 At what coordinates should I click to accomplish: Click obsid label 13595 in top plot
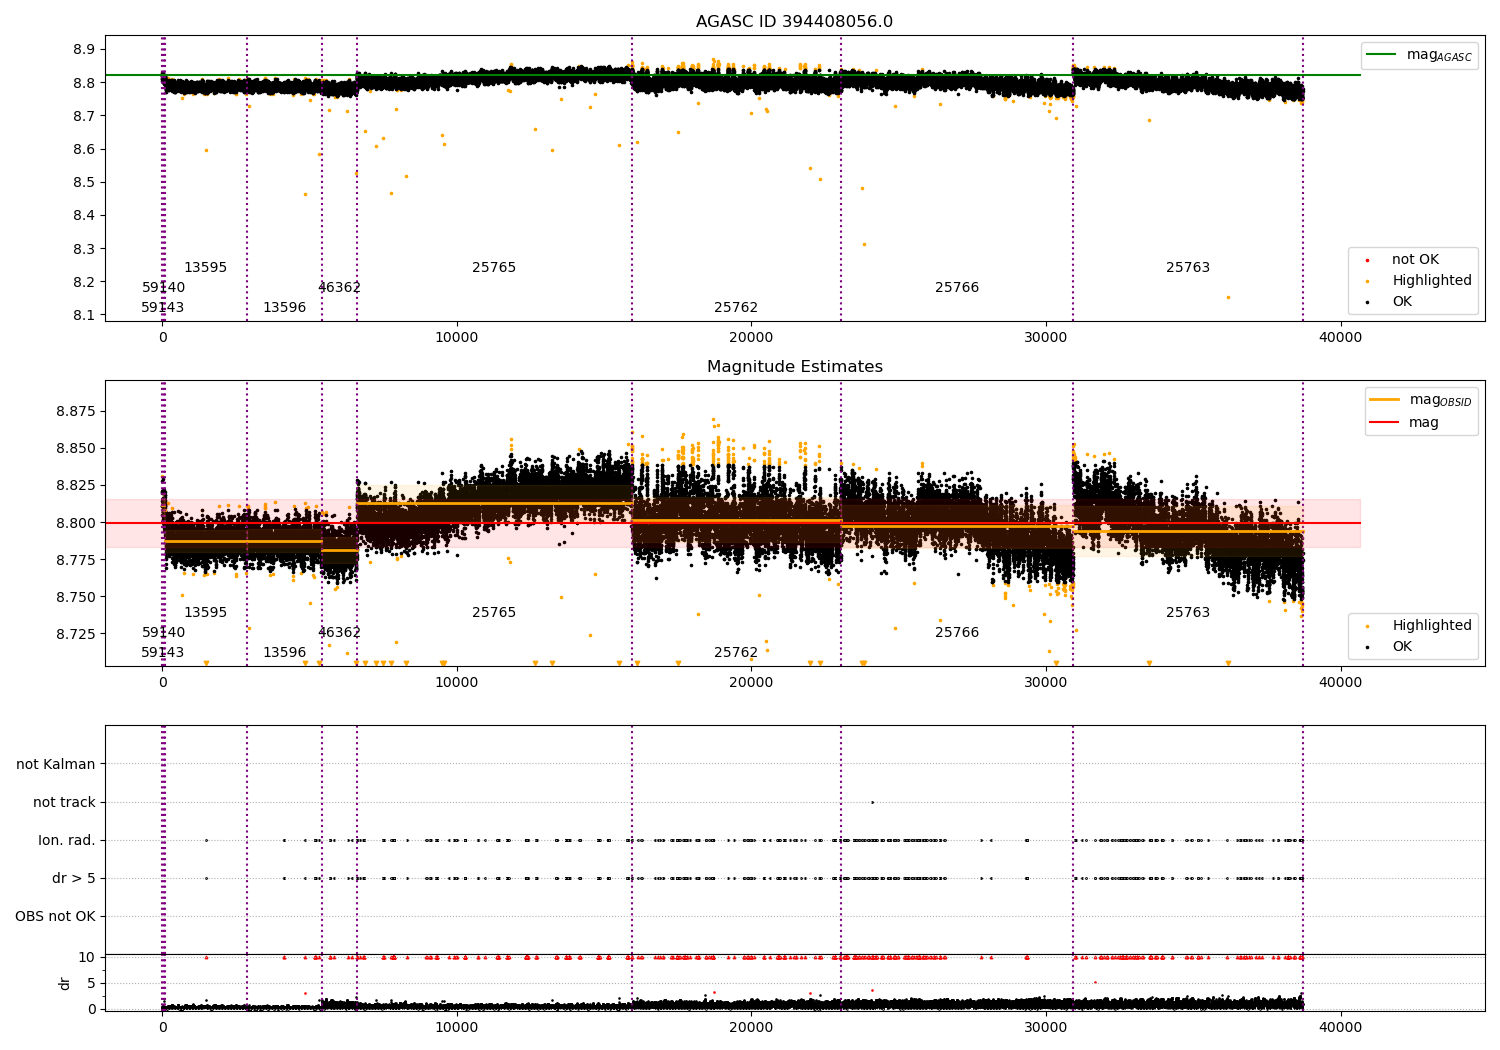[x=205, y=268]
